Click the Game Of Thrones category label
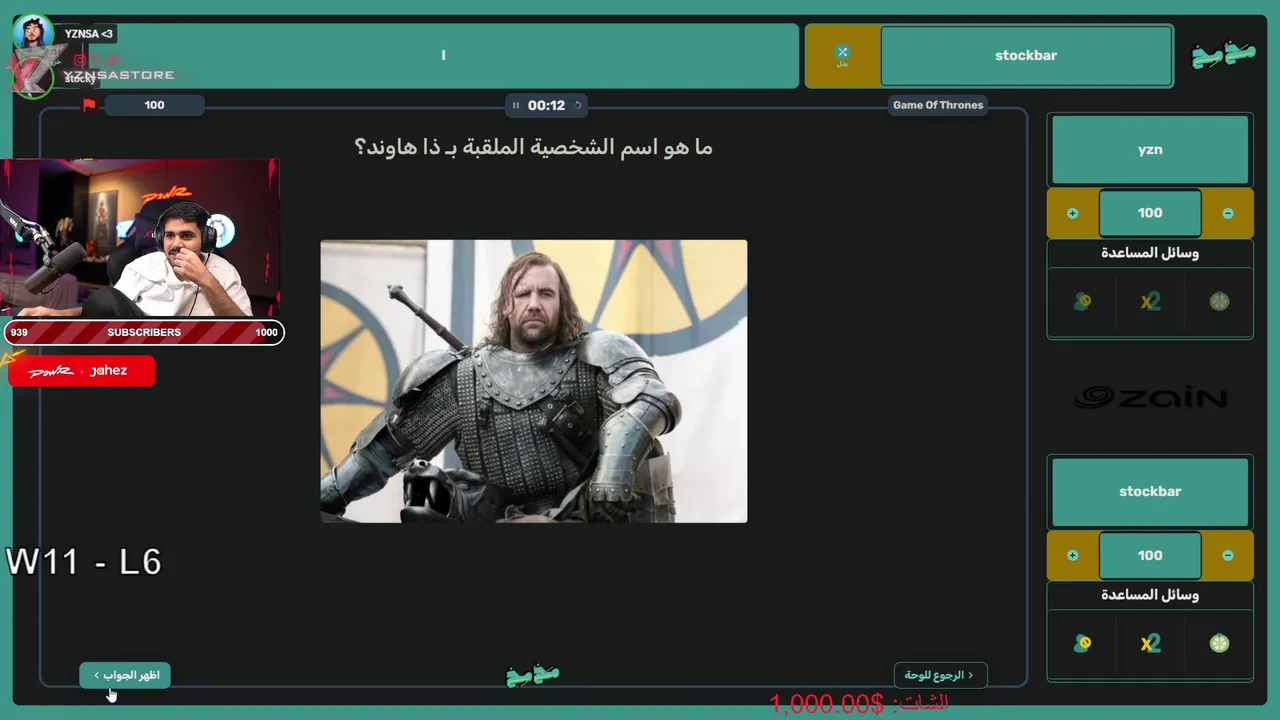This screenshot has width=1280, height=720. (938, 105)
